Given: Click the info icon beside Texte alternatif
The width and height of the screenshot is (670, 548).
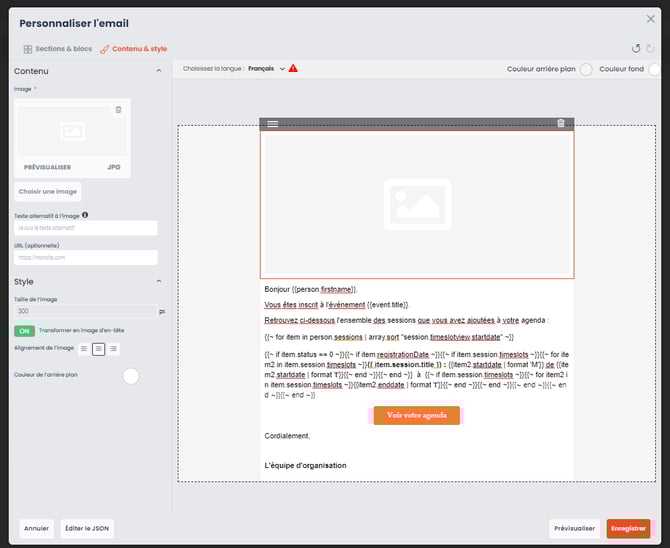Looking at the screenshot, I should point(85,215).
